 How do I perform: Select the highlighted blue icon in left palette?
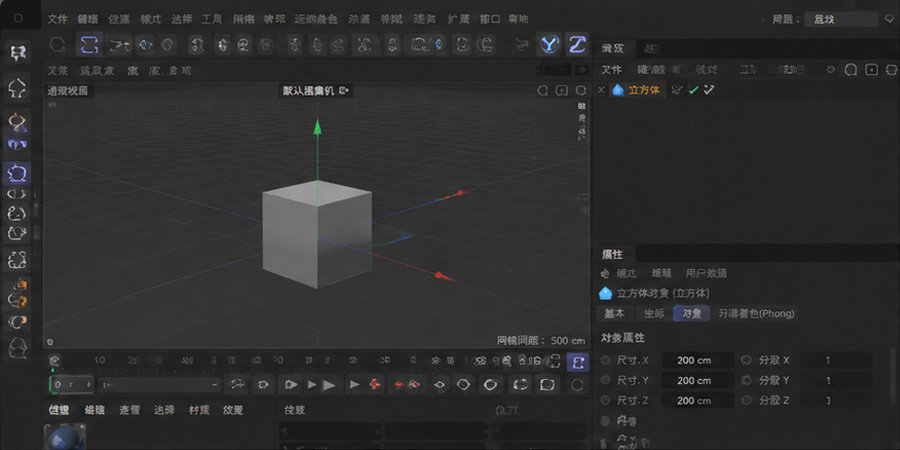[x=17, y=173]
